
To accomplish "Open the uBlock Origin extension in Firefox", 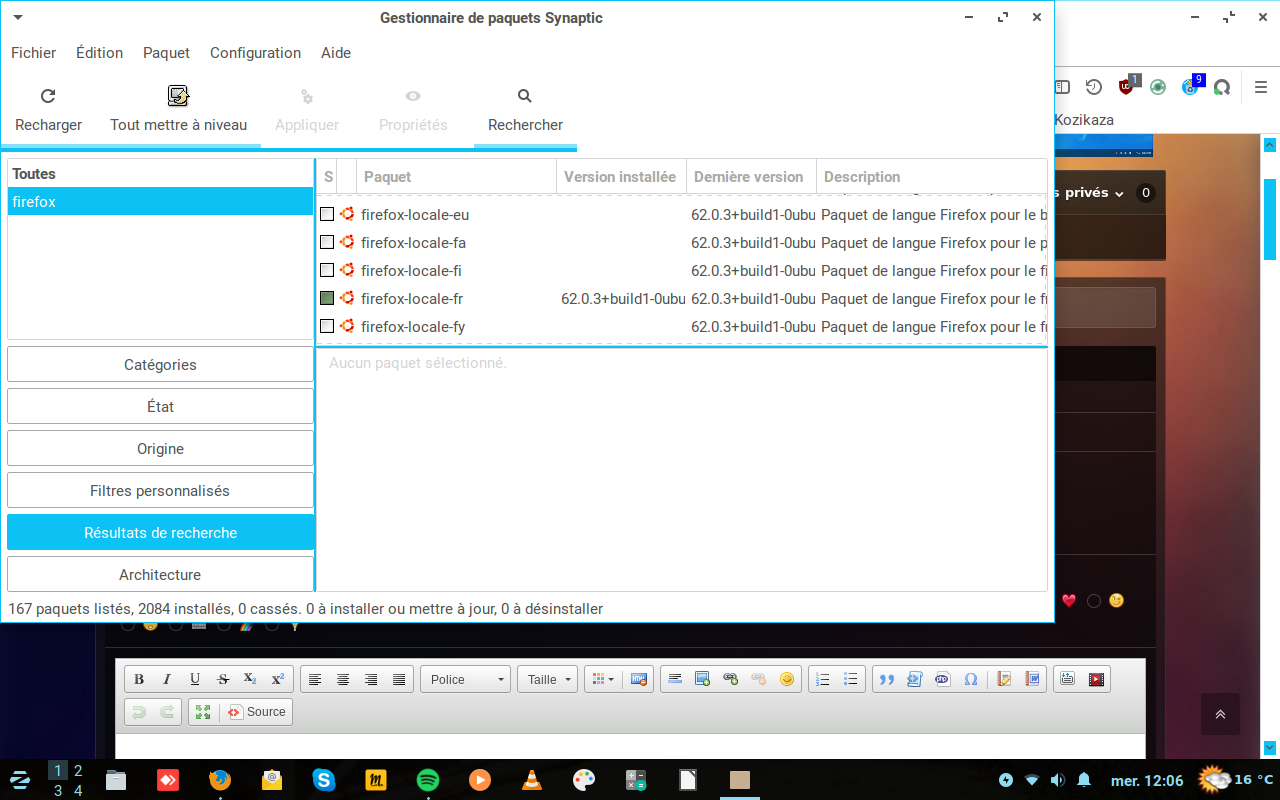I will [1127, 86].
